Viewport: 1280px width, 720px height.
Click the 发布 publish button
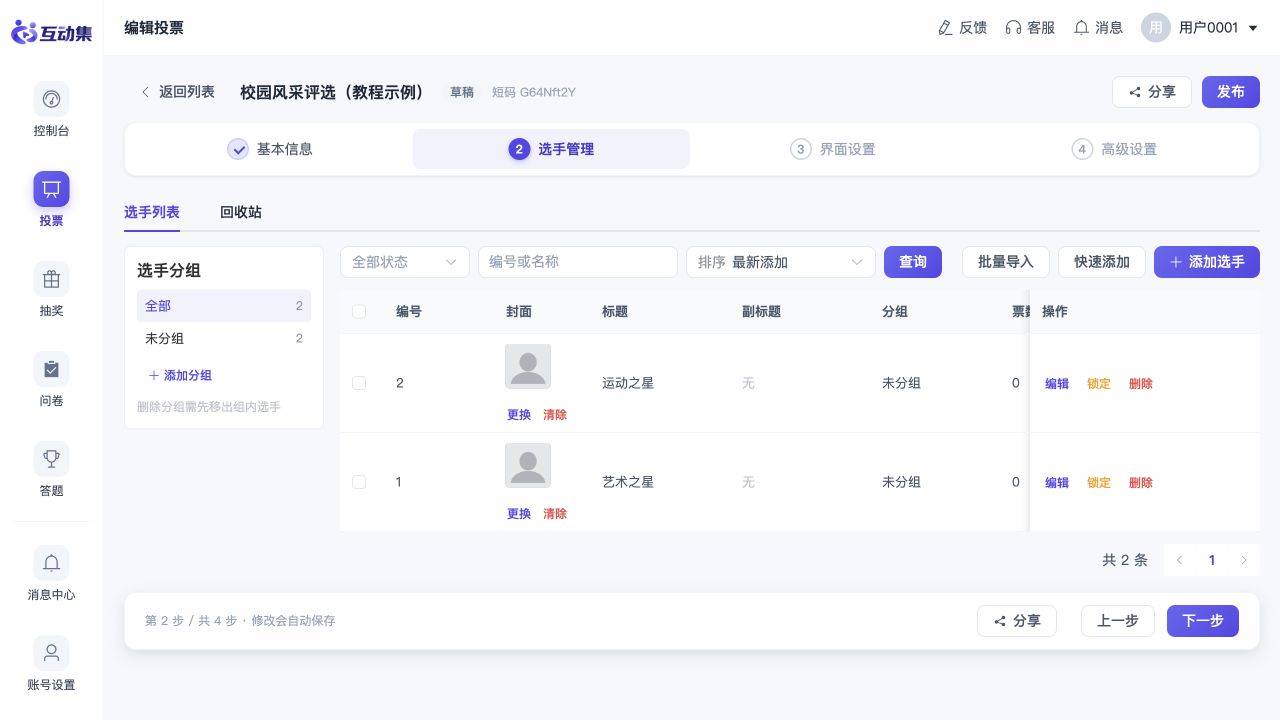pyautogui.click(x=1231, y=92)
